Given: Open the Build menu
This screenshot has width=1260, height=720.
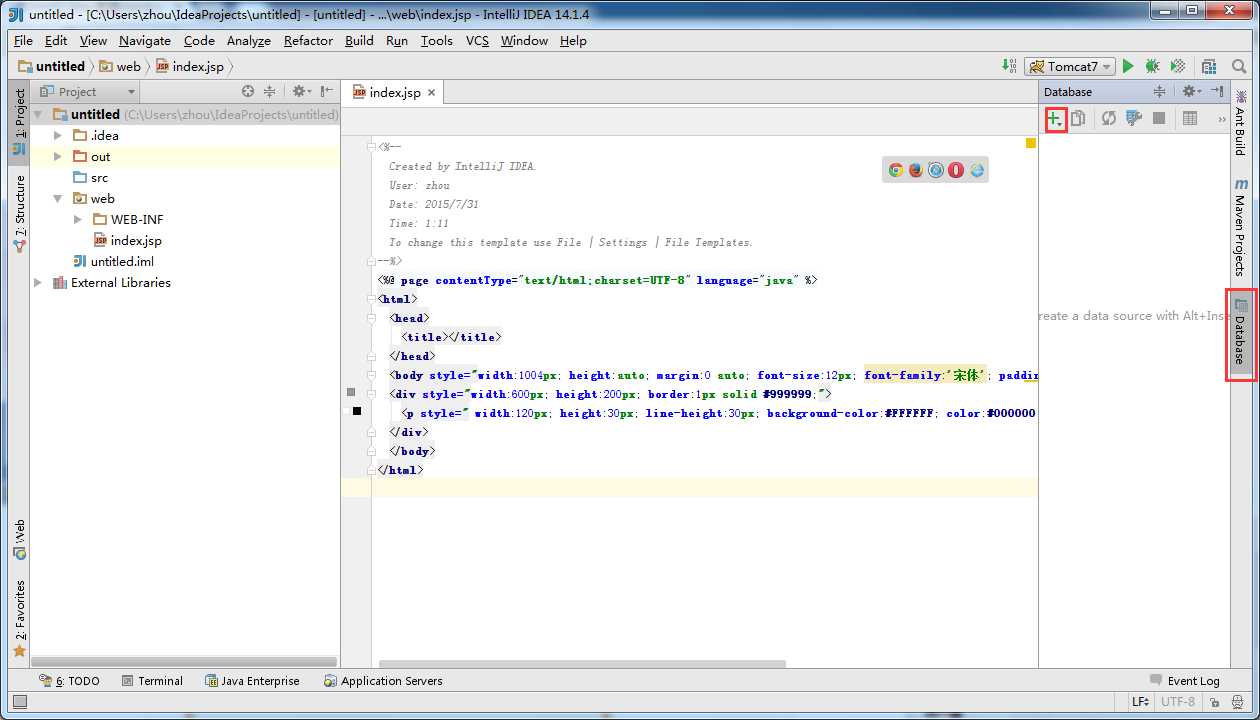Looking at the screenshot, I should tap(359, 40).
